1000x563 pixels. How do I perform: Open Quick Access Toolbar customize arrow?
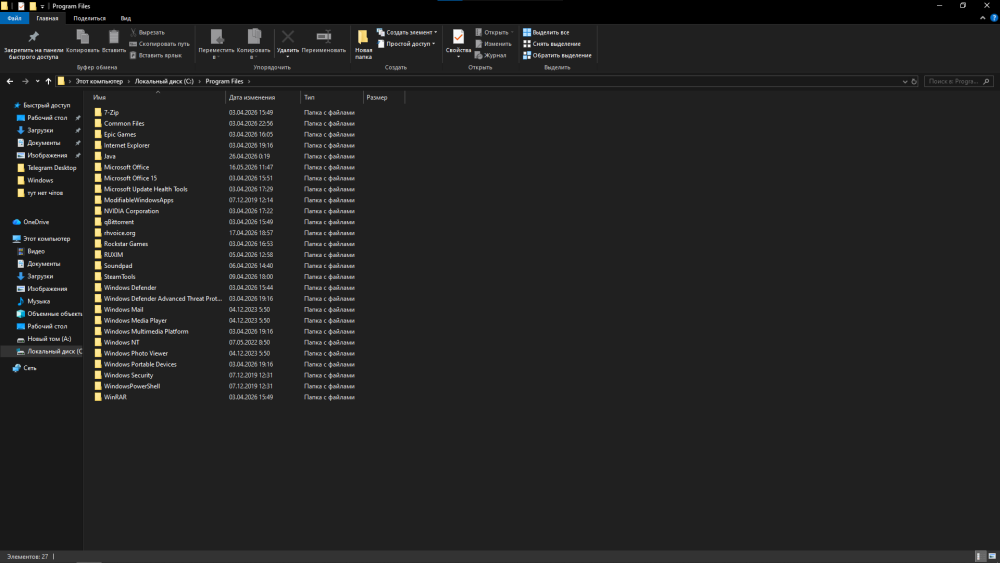tap(42, 6)
